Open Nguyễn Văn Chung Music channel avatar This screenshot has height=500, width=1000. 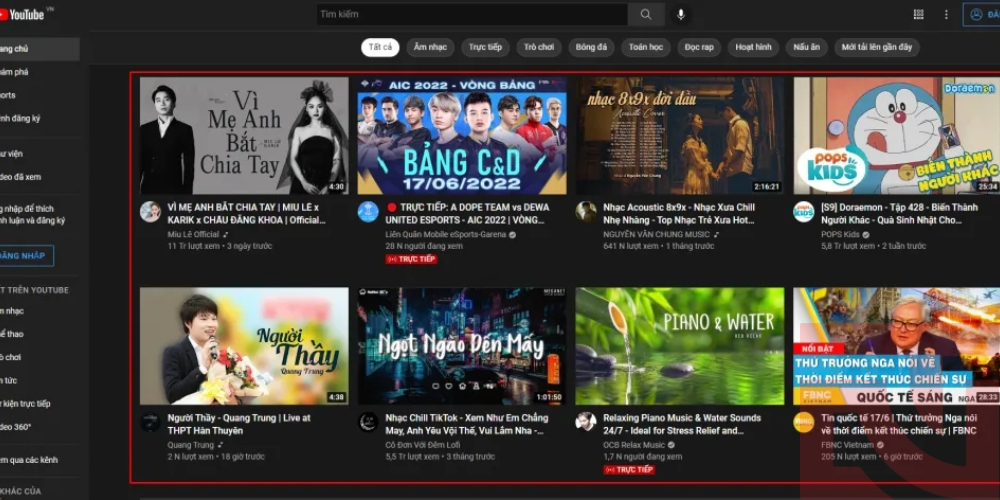point(586,212)
